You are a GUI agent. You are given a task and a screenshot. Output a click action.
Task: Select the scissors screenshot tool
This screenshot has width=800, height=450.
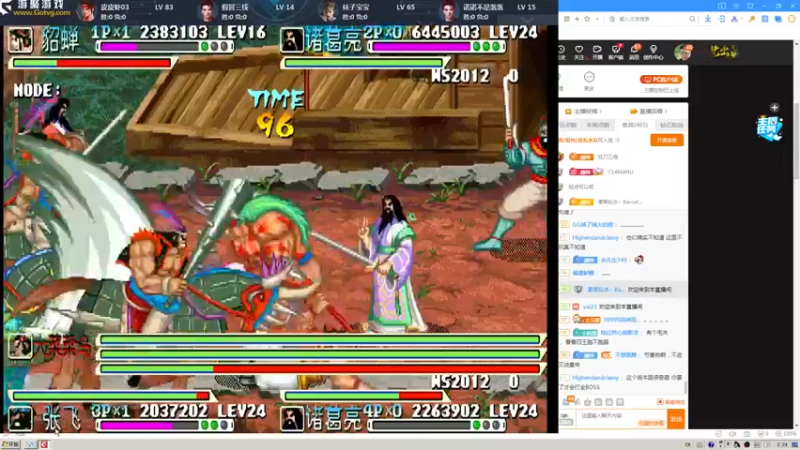pyautogui.click(x=734, y=19)
